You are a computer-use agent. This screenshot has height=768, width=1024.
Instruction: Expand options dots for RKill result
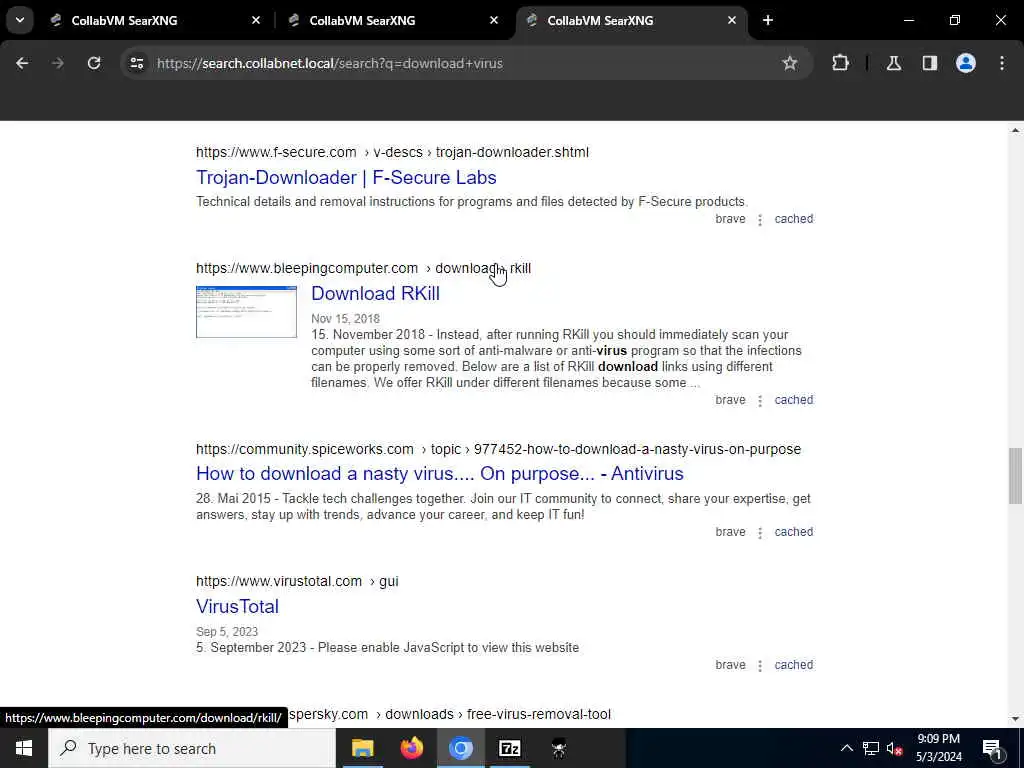click(760, 401)
